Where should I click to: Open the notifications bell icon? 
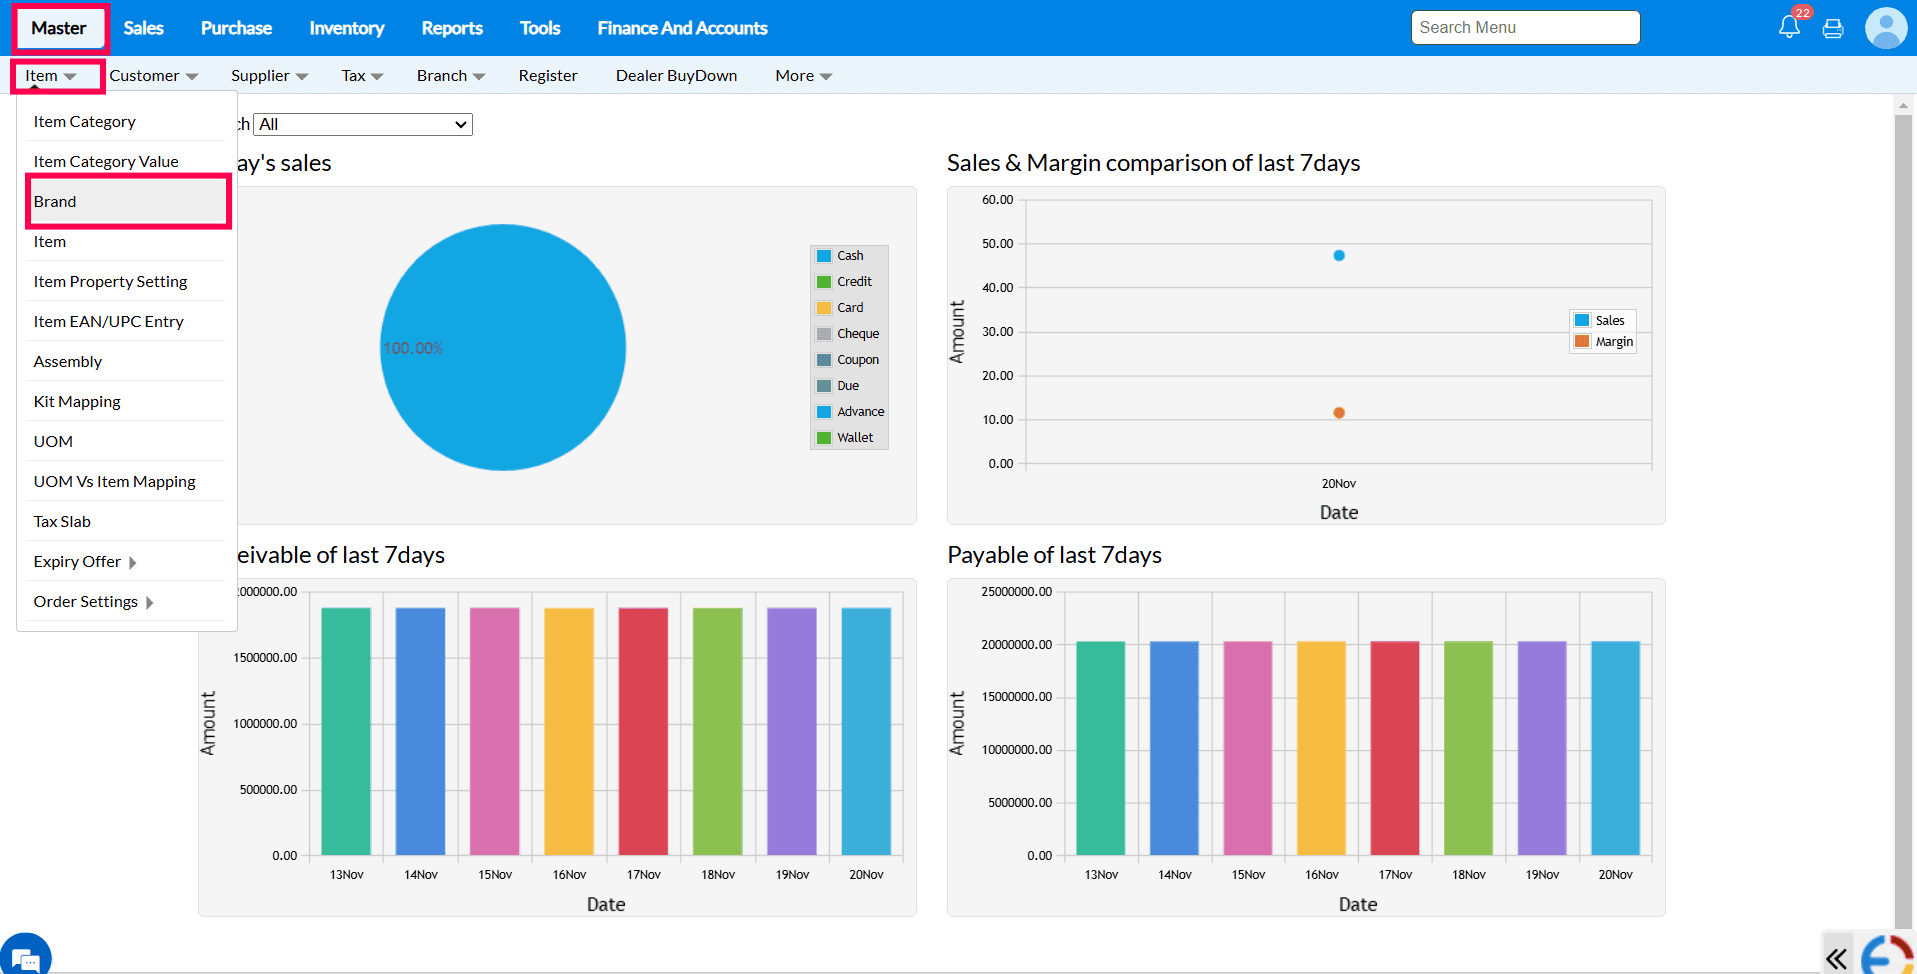tap(1789, 27)
